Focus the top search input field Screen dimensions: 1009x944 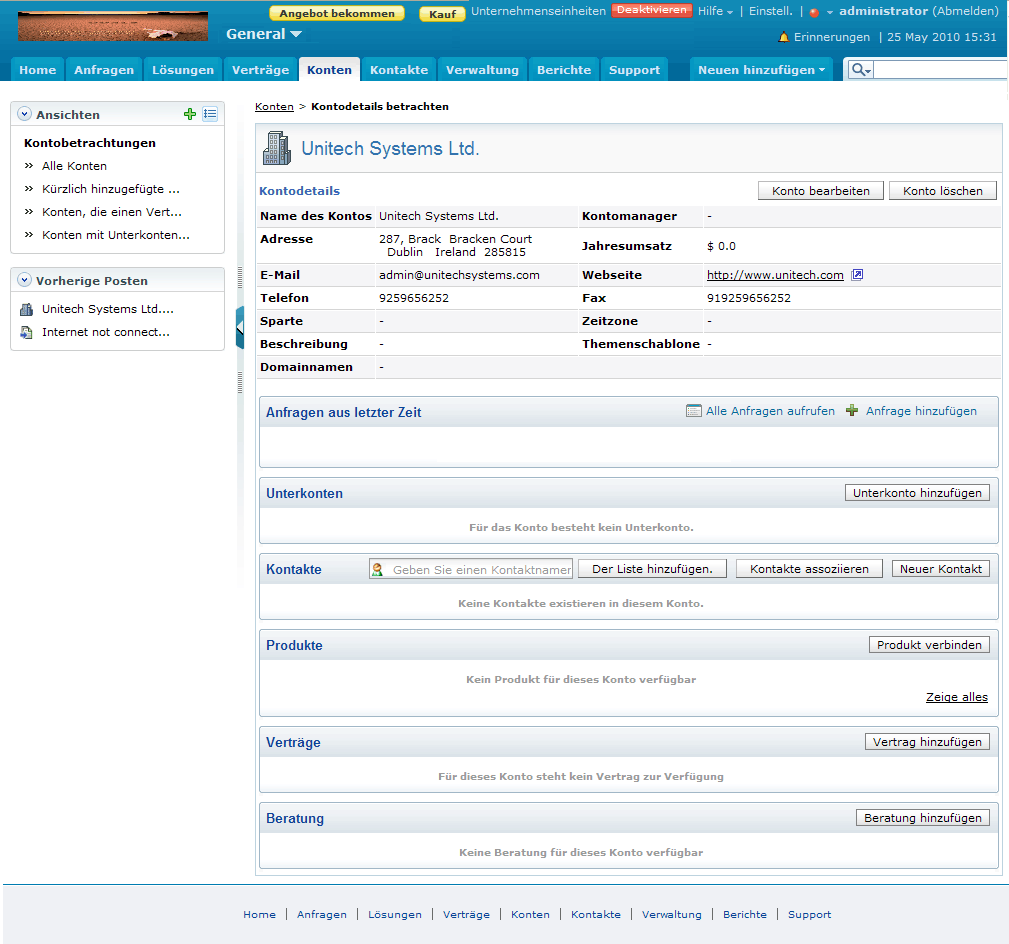pos(941,69)
